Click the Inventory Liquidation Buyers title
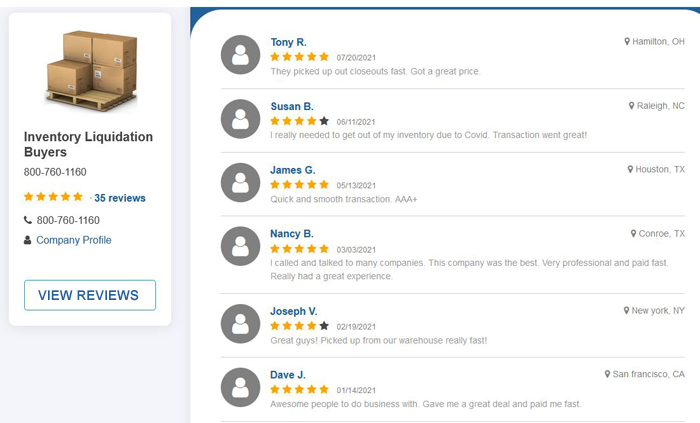This screenshot has width=700, height=423. 88,145
